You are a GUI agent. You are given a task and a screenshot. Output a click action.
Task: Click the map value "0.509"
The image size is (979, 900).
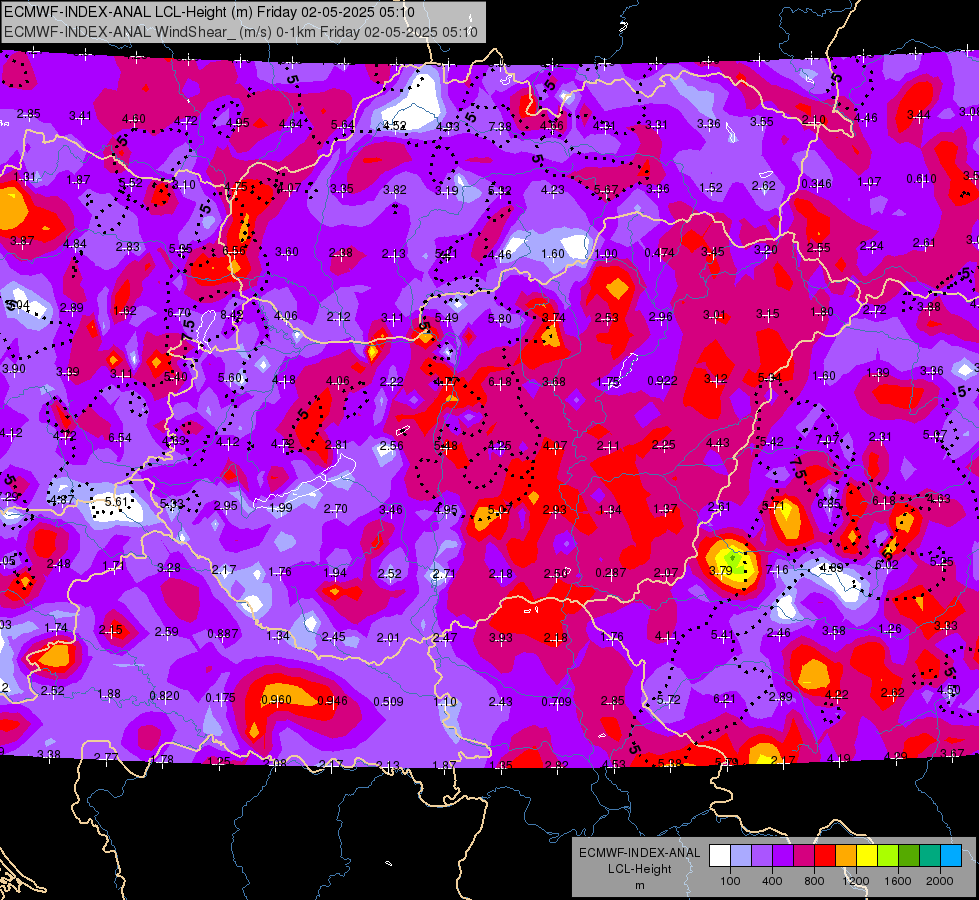[x=388, y=702]
